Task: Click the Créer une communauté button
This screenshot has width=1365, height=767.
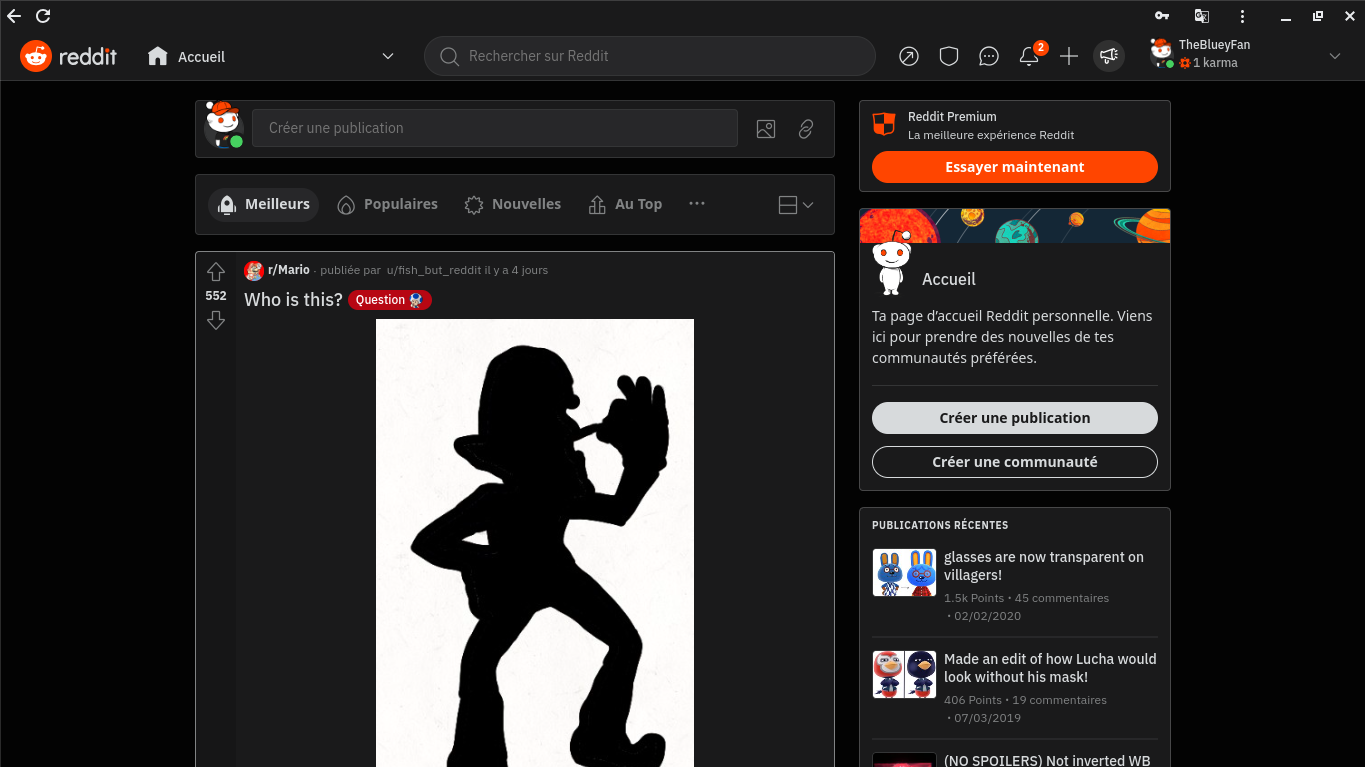Action: [x=1015, y=462]
